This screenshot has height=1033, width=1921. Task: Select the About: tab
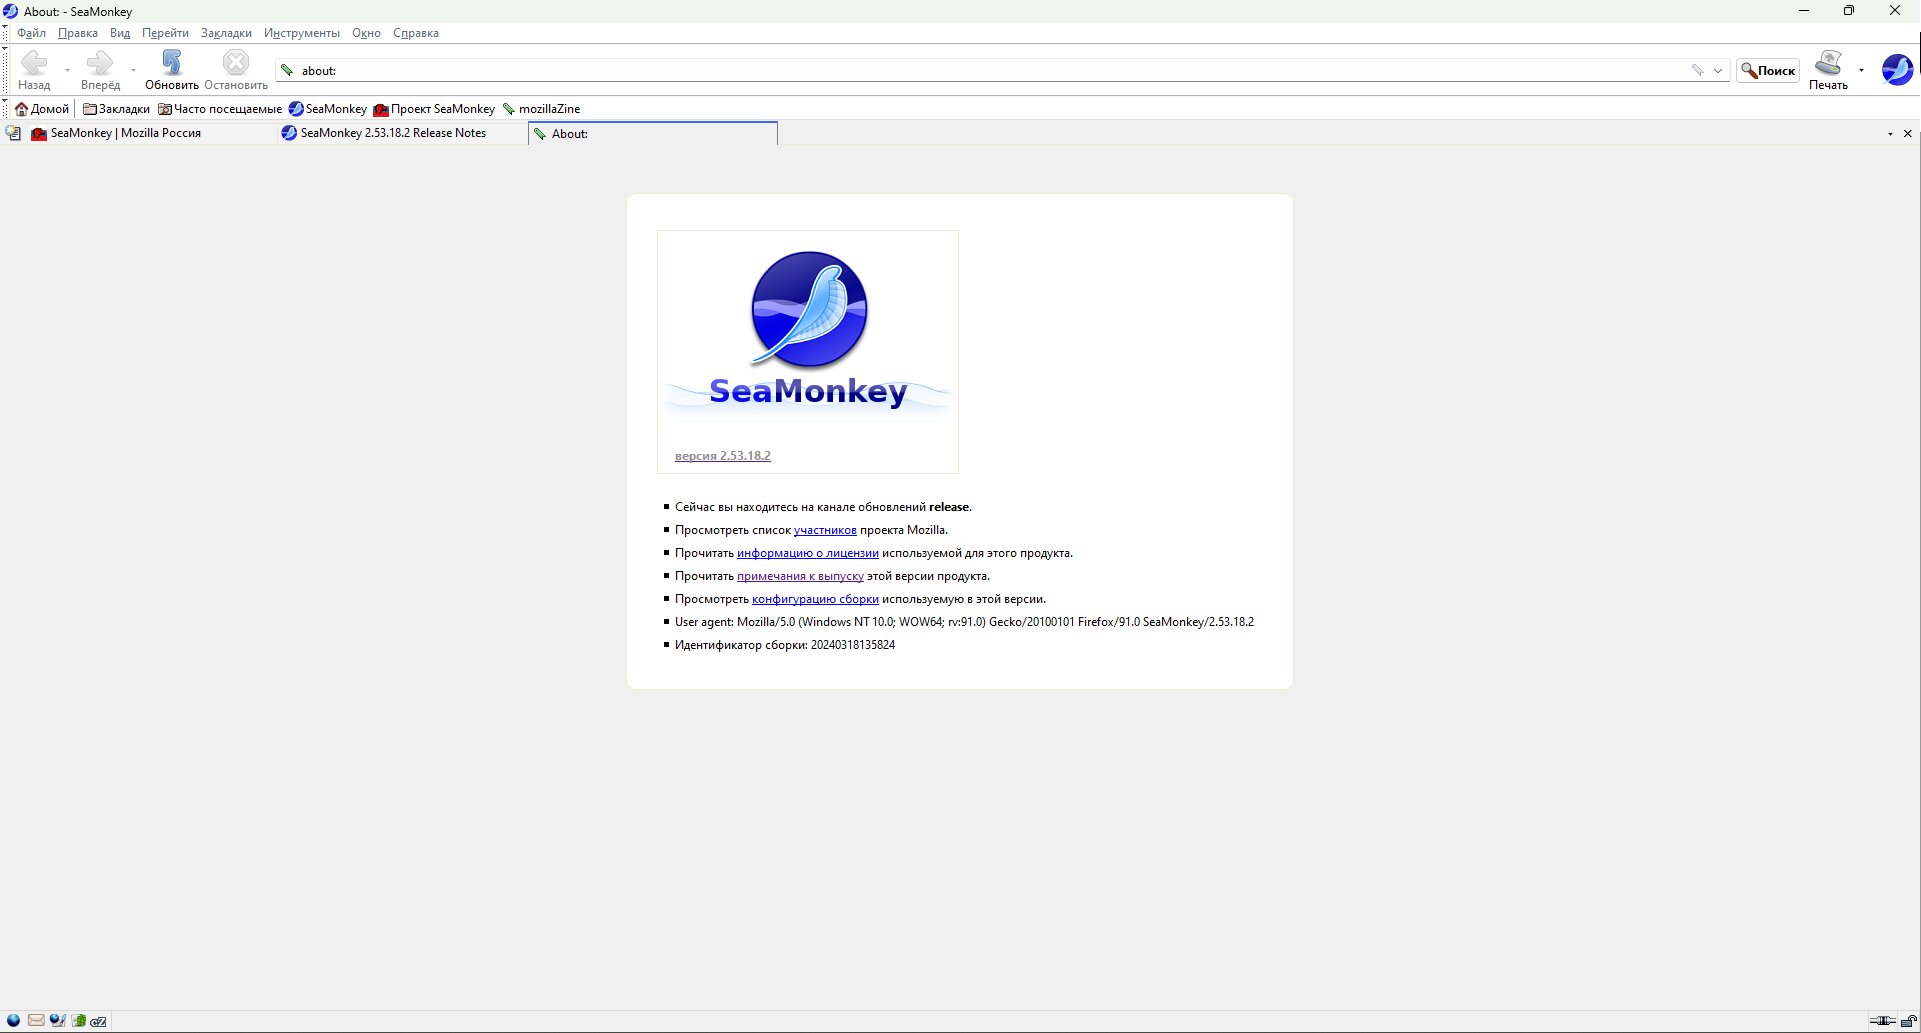click(653, 133)
